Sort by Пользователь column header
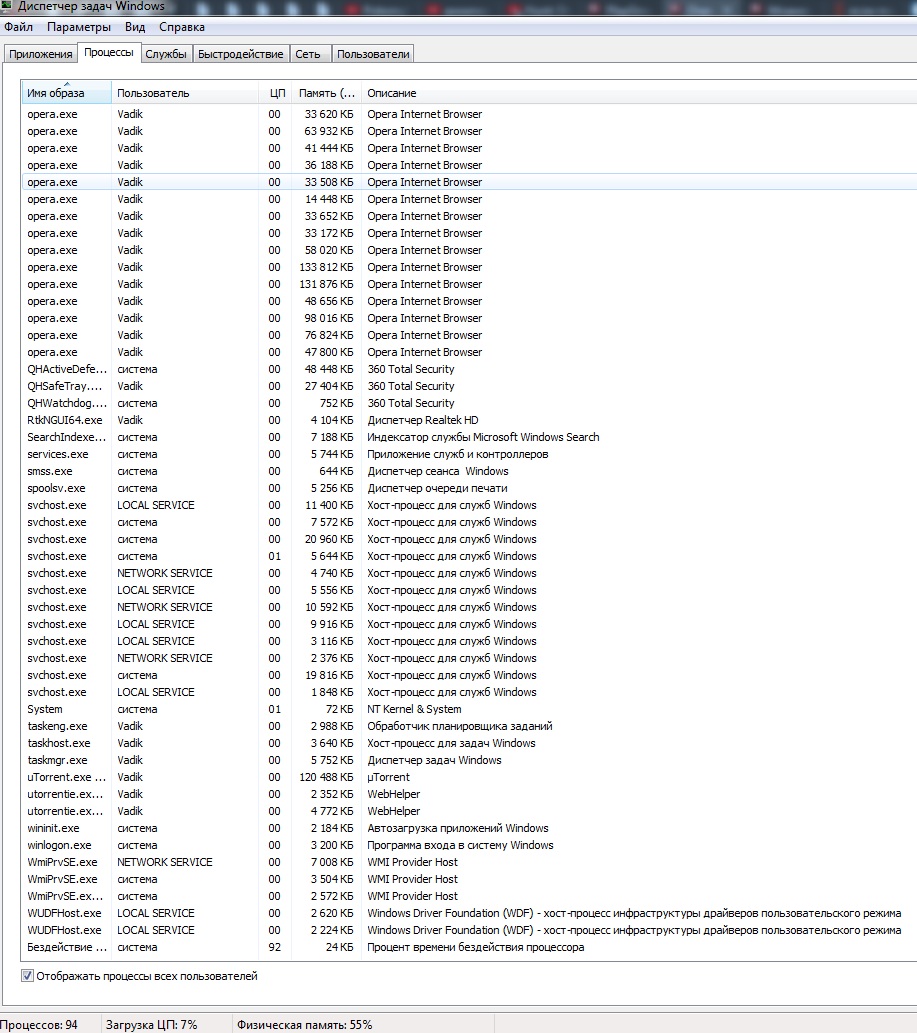This screenshot has width=917, height=1033. (185, 93)
